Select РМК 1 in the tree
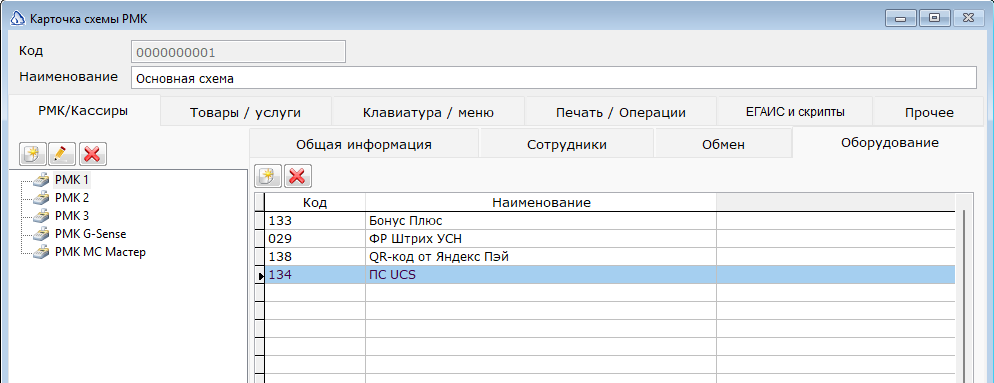This screenshot has height=383, width=994. tap(72, 179)
